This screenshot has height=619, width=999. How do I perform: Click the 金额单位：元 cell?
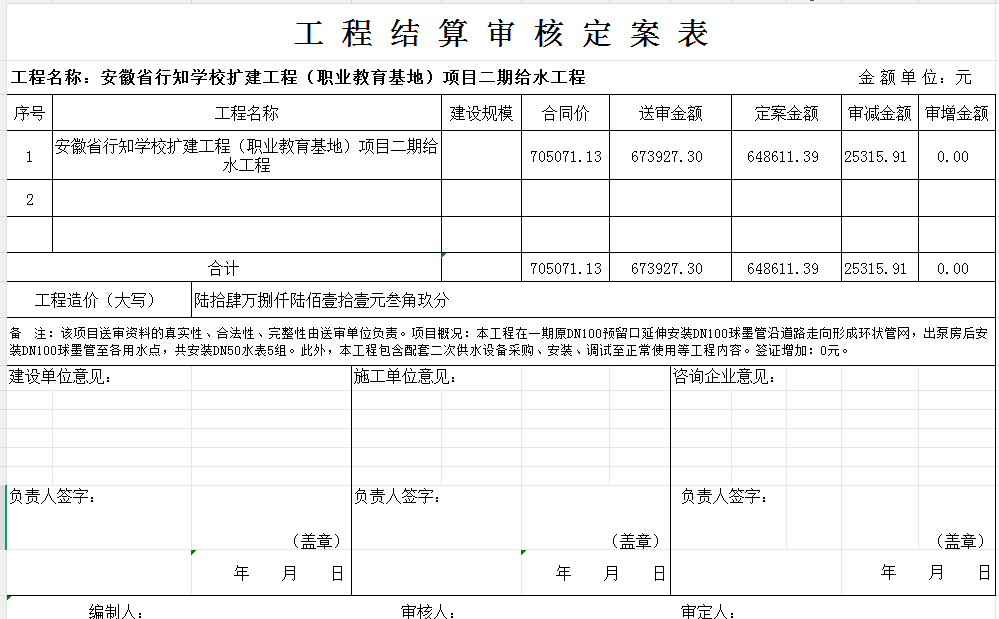click(914, 78)
